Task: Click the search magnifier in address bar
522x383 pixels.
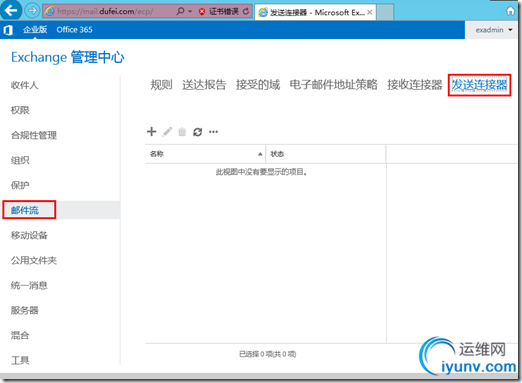Action: pyautogui.click(x=180, y=11)
